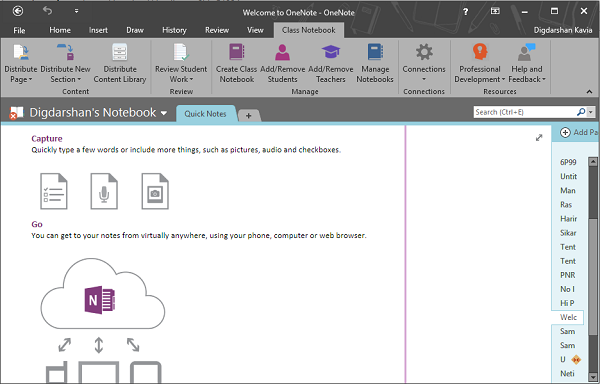Image resolution: width=600 pixels, height=384 pixels.
Task: Select the Quick Notes section tab
Action: 205,114
